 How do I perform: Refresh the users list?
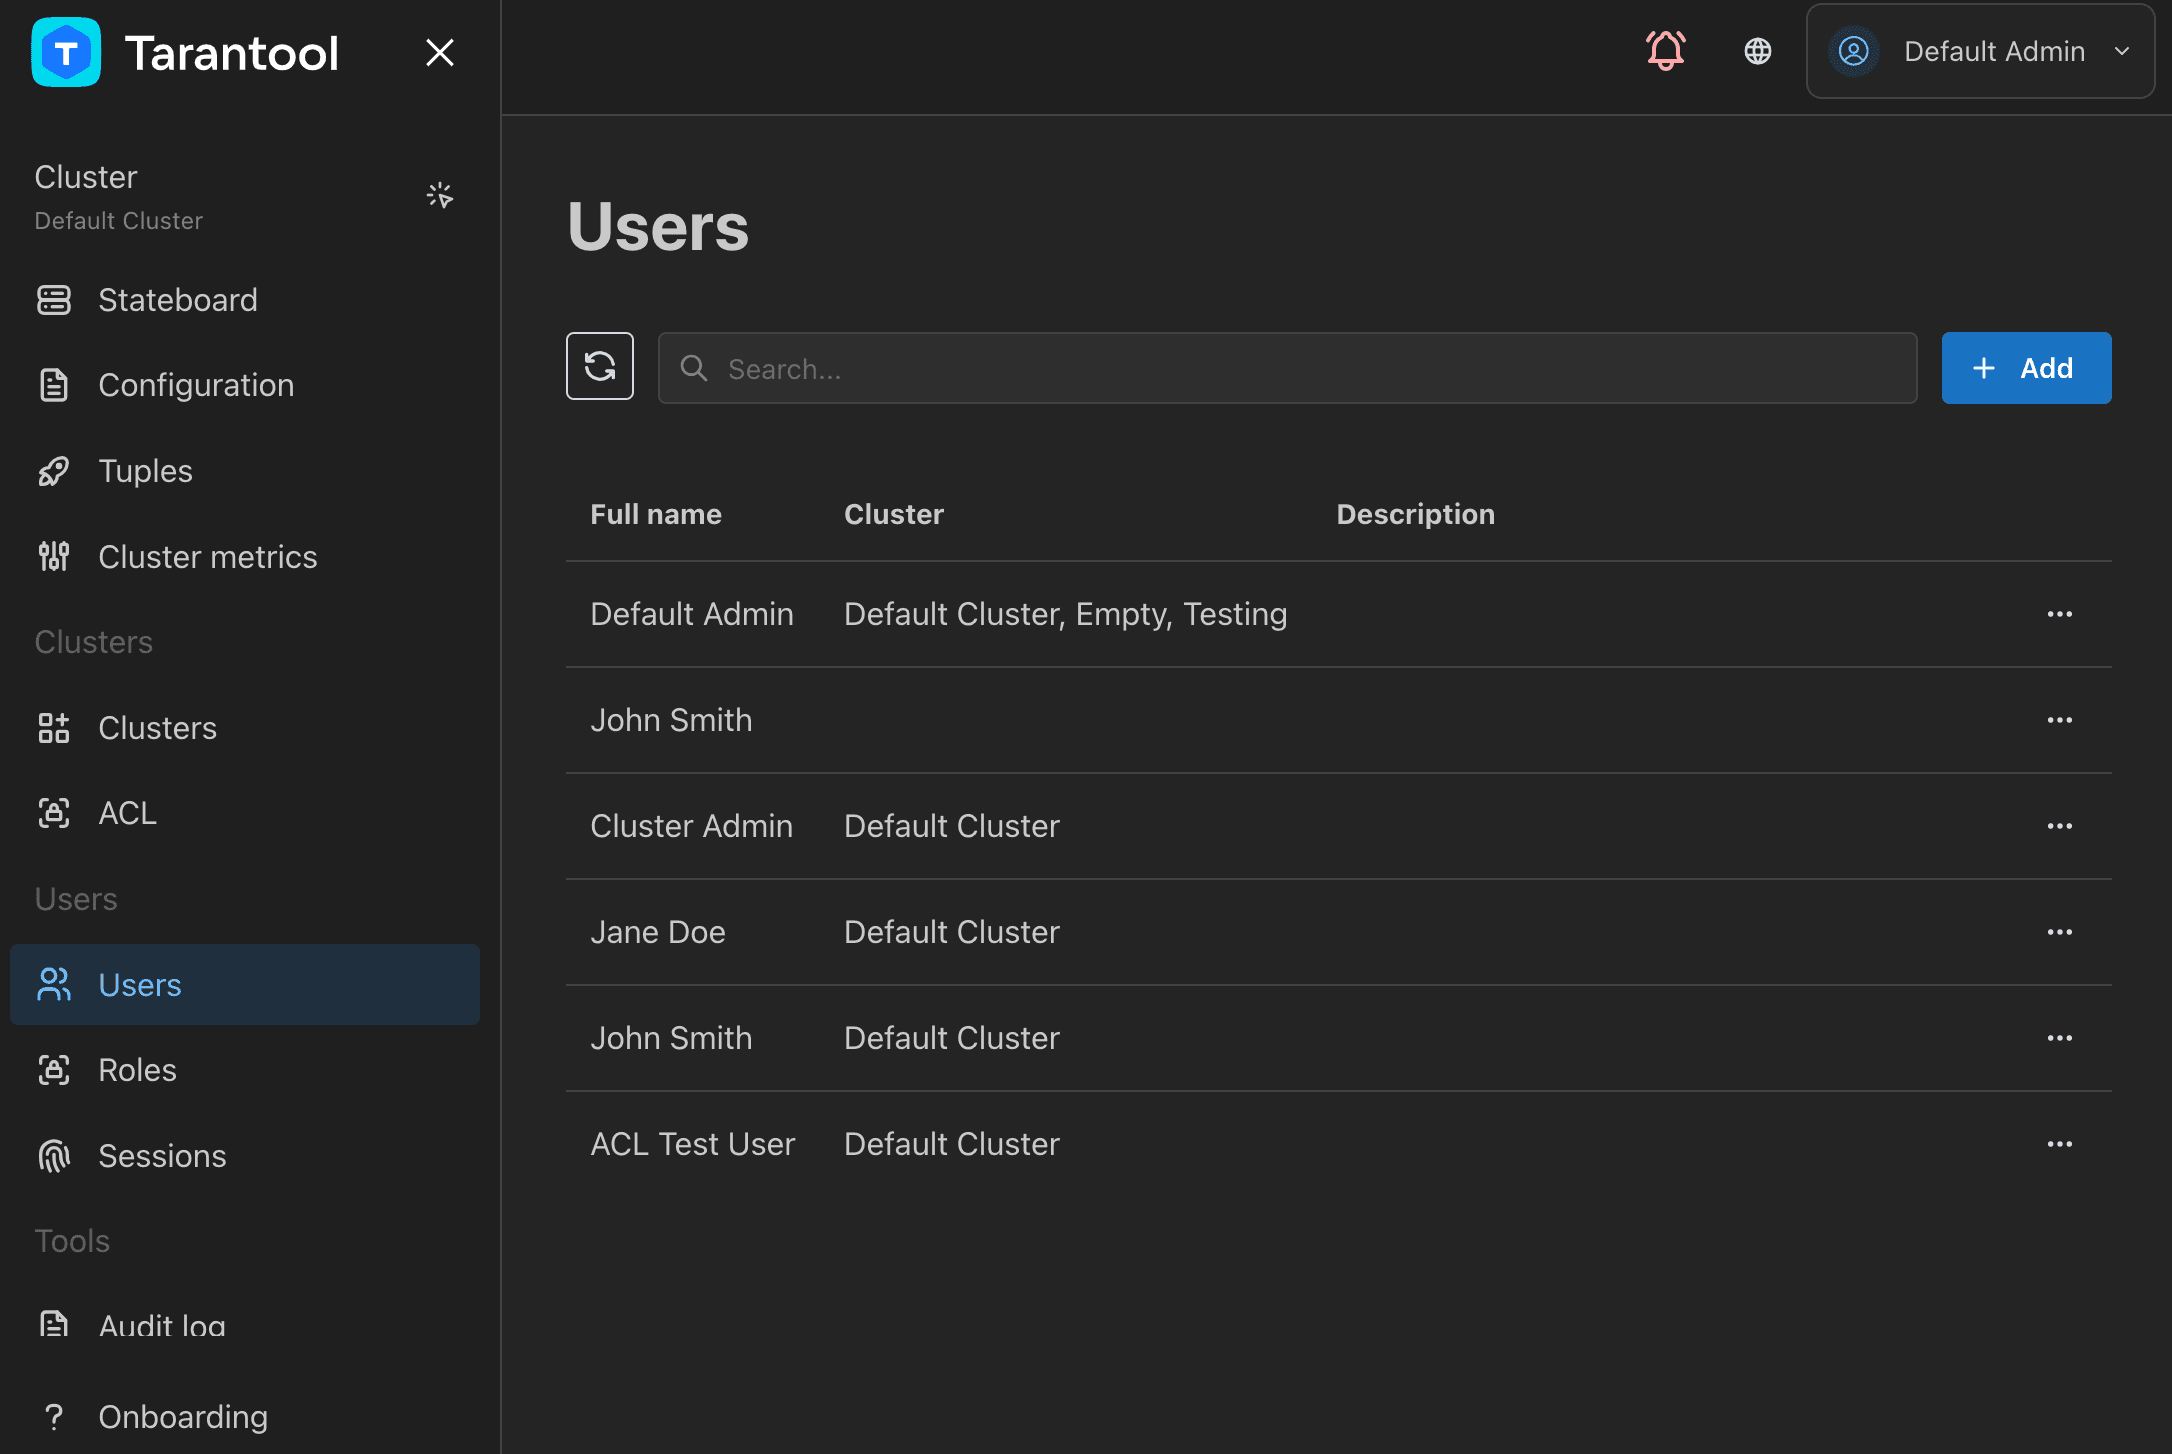[600, 366]
